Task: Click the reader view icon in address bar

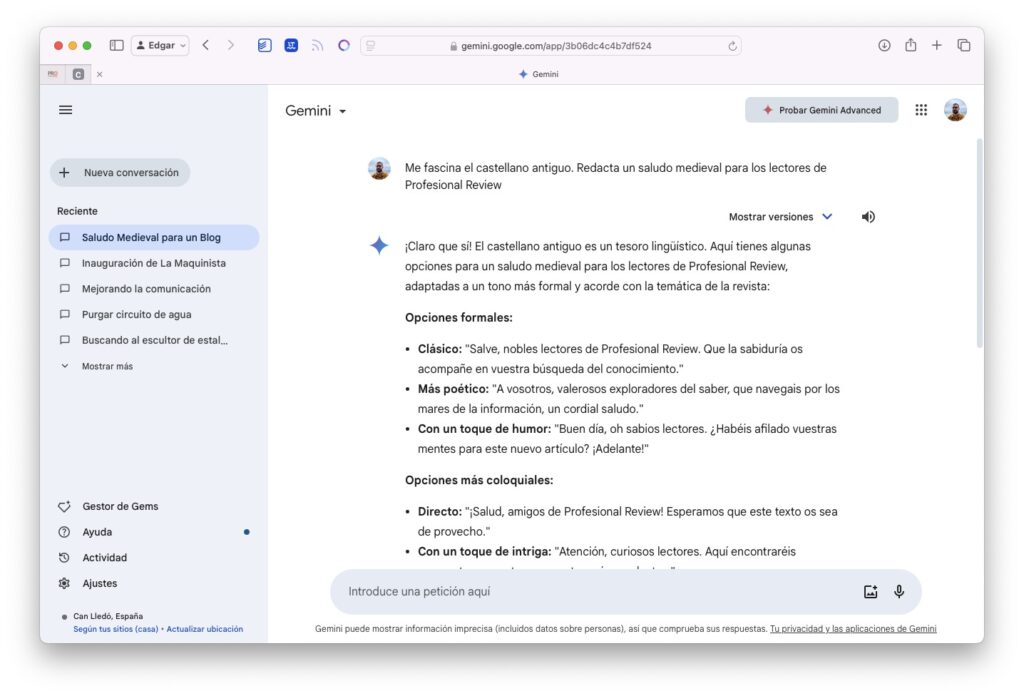Action: click(370, 46)
